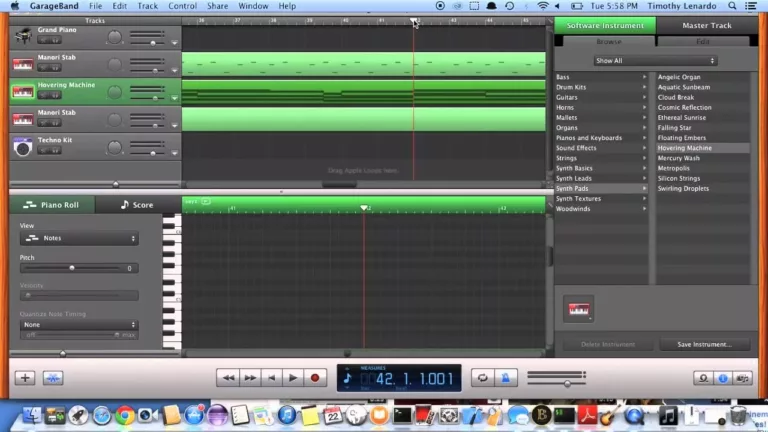Open the File menu
This screenshot has height=432, width=768.
coord(96,6)
